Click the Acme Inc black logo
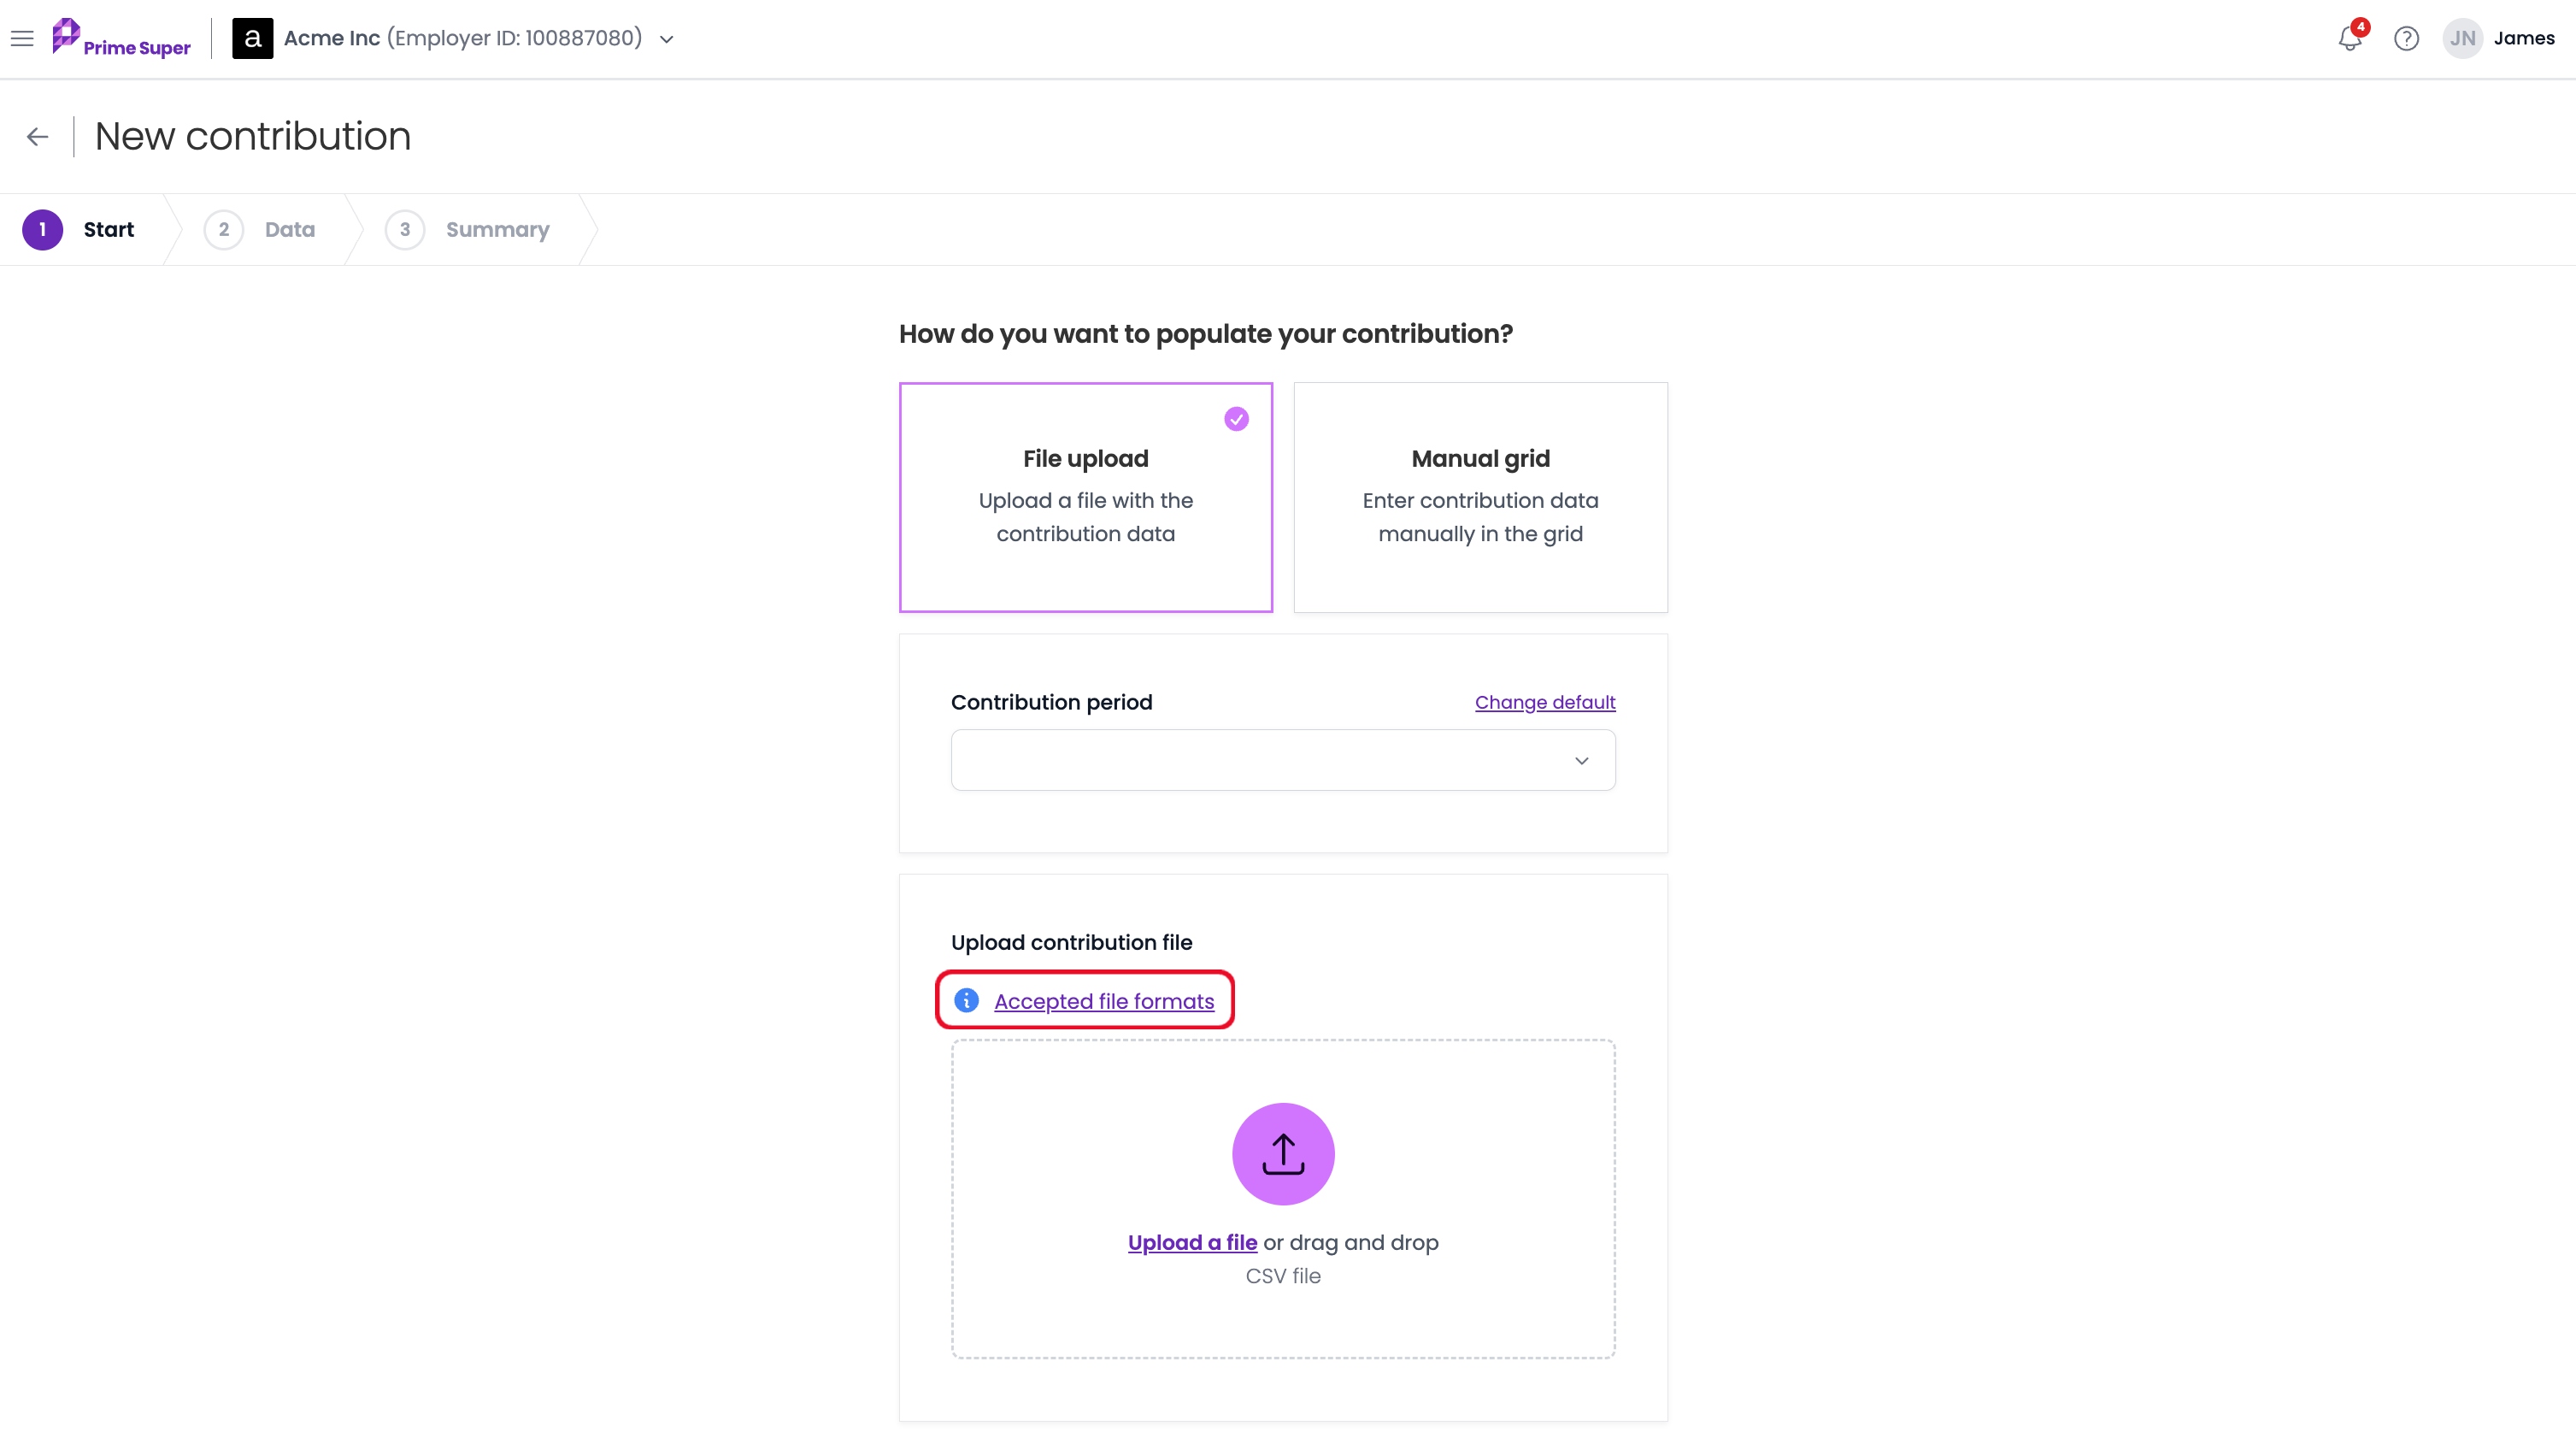 click(252, 39)
